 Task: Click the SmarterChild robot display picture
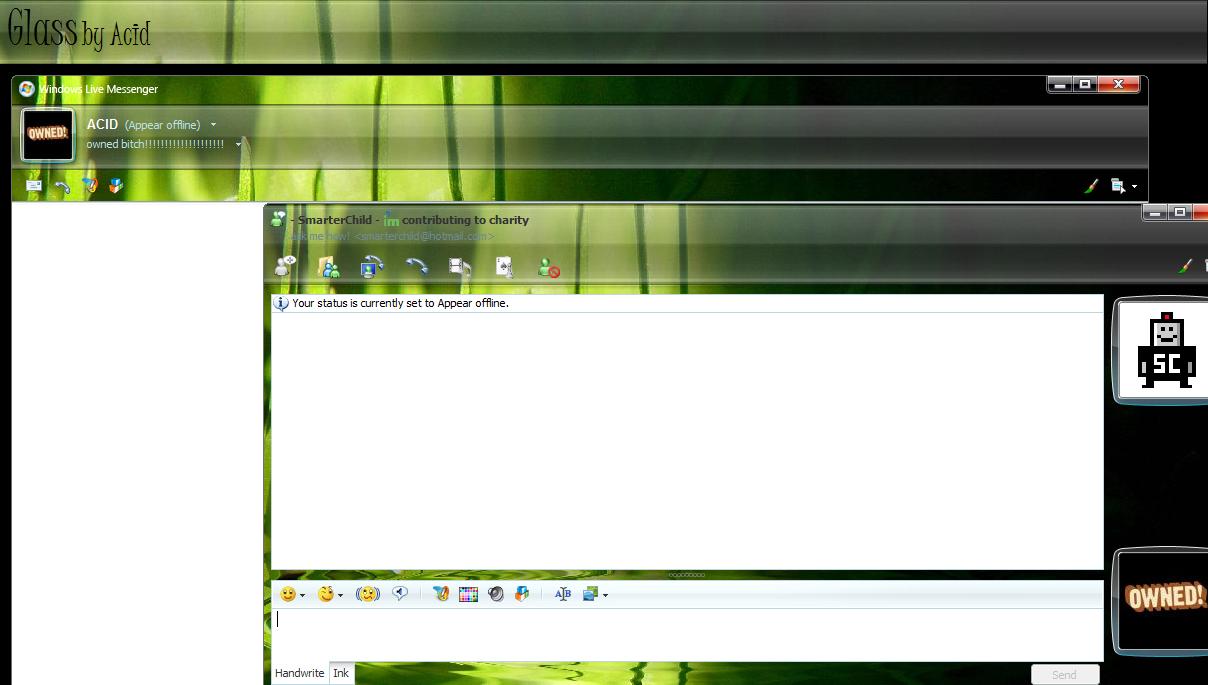(1165, 350)
